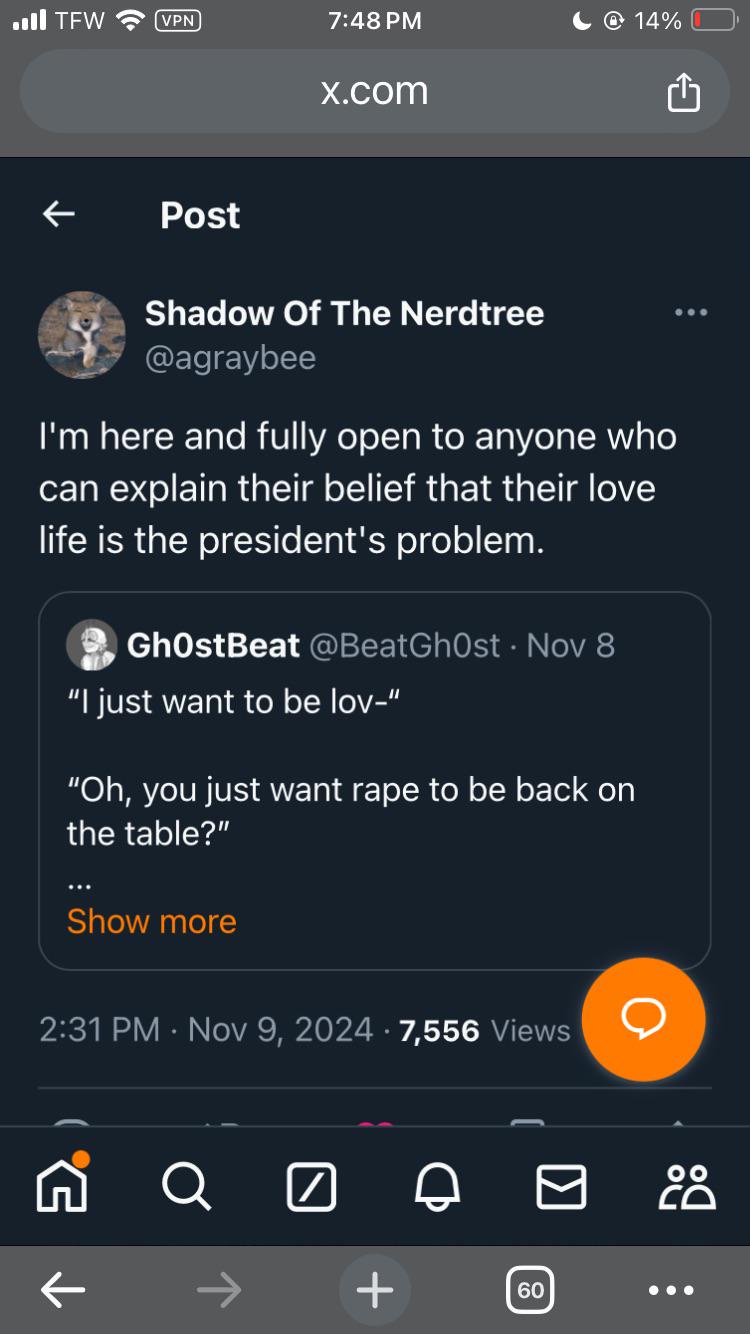
Task: Show the 60 open tabs switcher
Action: (530, 1290)
